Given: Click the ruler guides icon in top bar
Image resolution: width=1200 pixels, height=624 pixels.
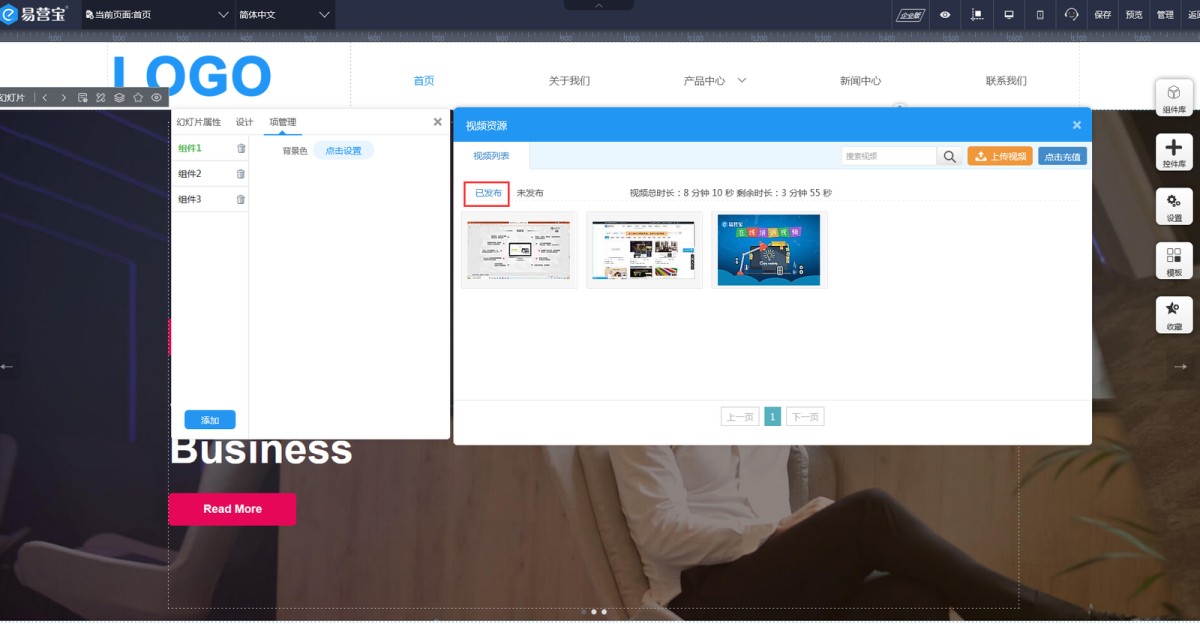Looking at the screenshot, I should click(977, 15).
